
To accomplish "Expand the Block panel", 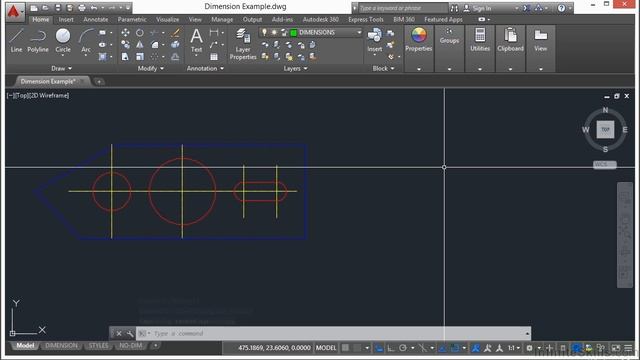I will click(383, 68).
